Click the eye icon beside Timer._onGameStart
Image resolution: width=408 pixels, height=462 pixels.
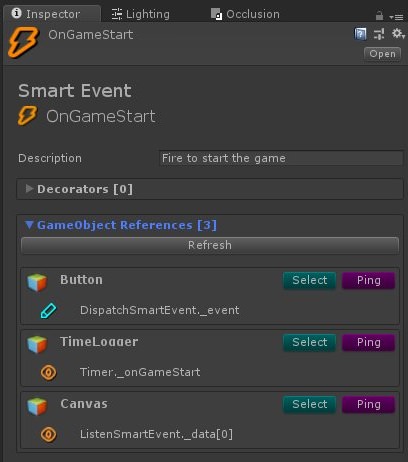click(x=49, y=372)
